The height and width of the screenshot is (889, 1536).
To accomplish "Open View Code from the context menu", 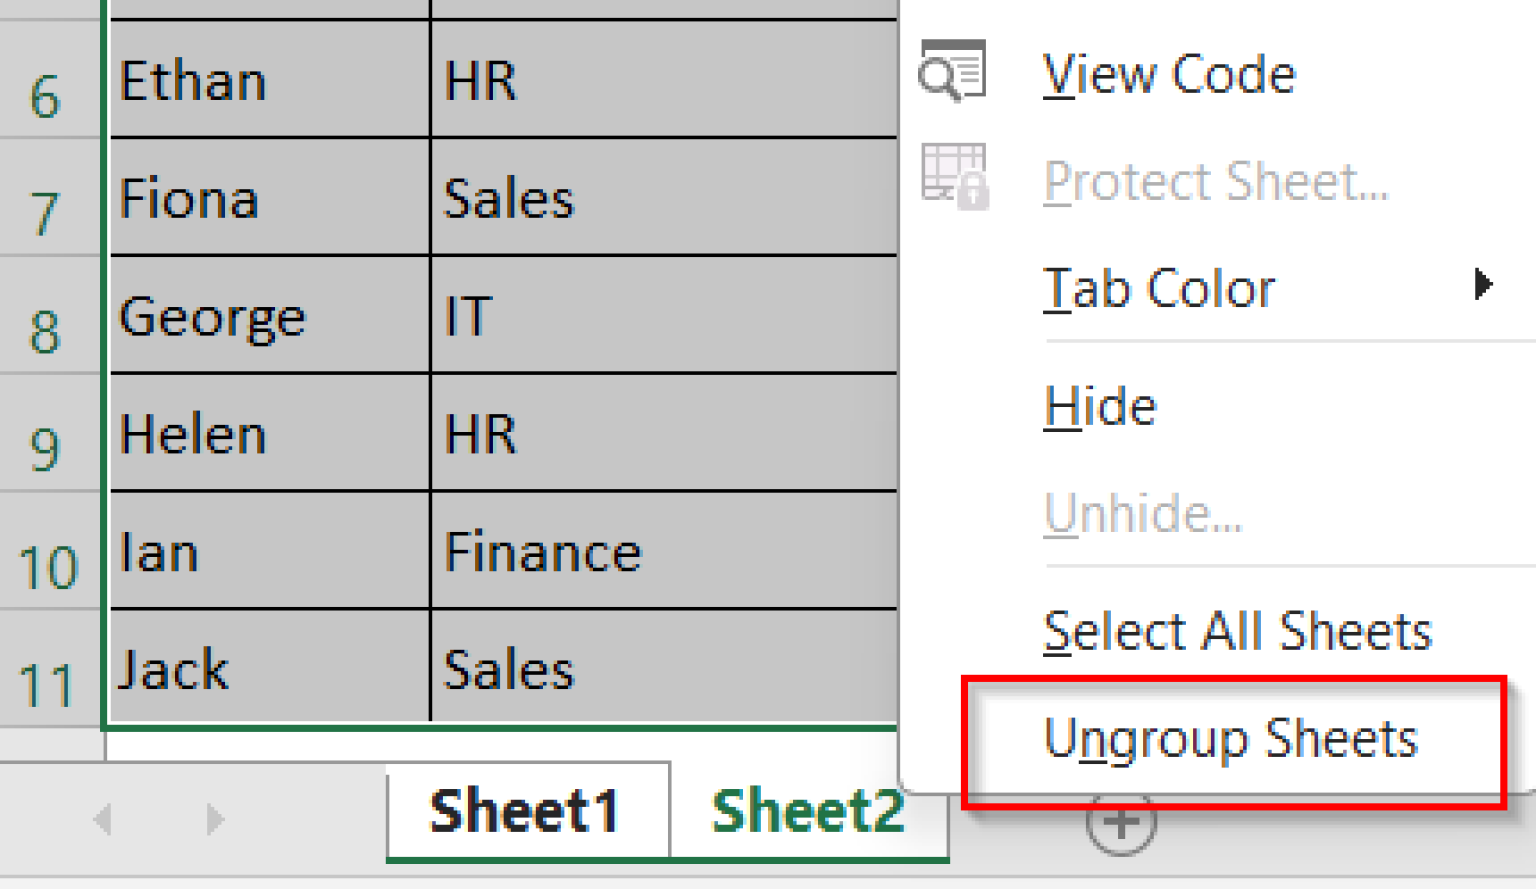I will 1168,73.
